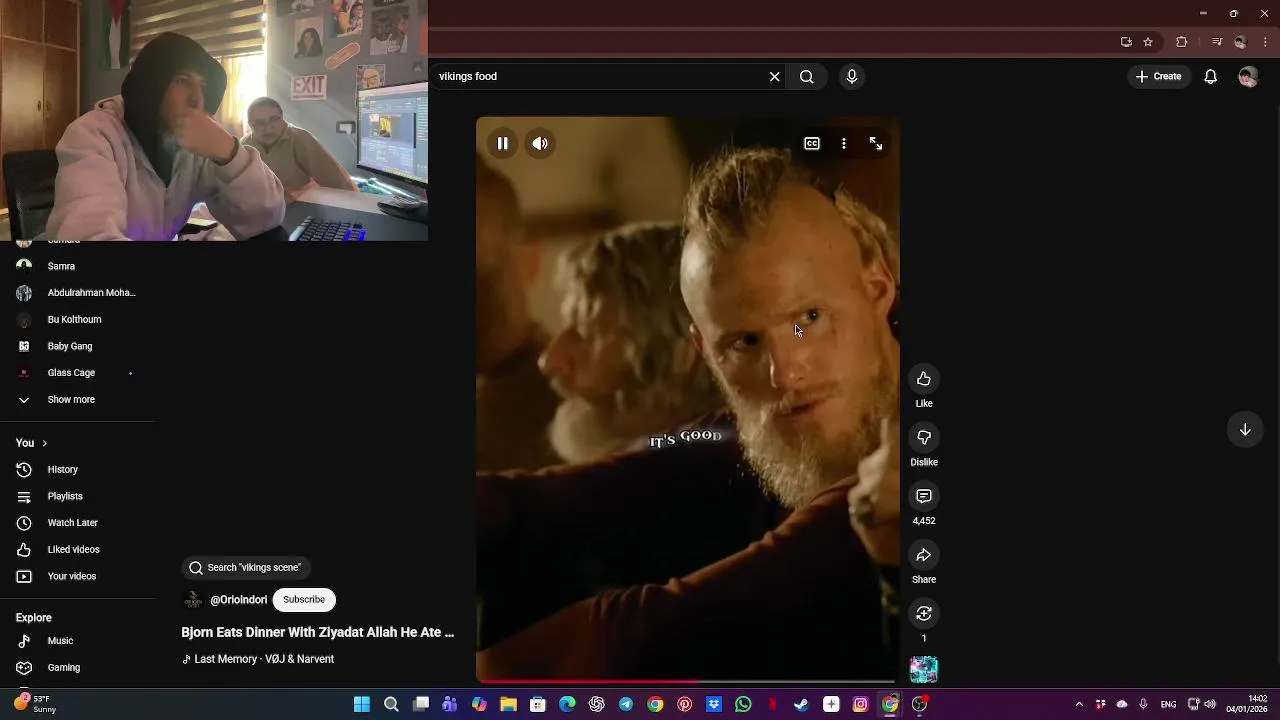1280x720 pixels.
Task: Click the Short title 'Bjorn Eats Dinner With...'
Action: click(x=317, y=633)
